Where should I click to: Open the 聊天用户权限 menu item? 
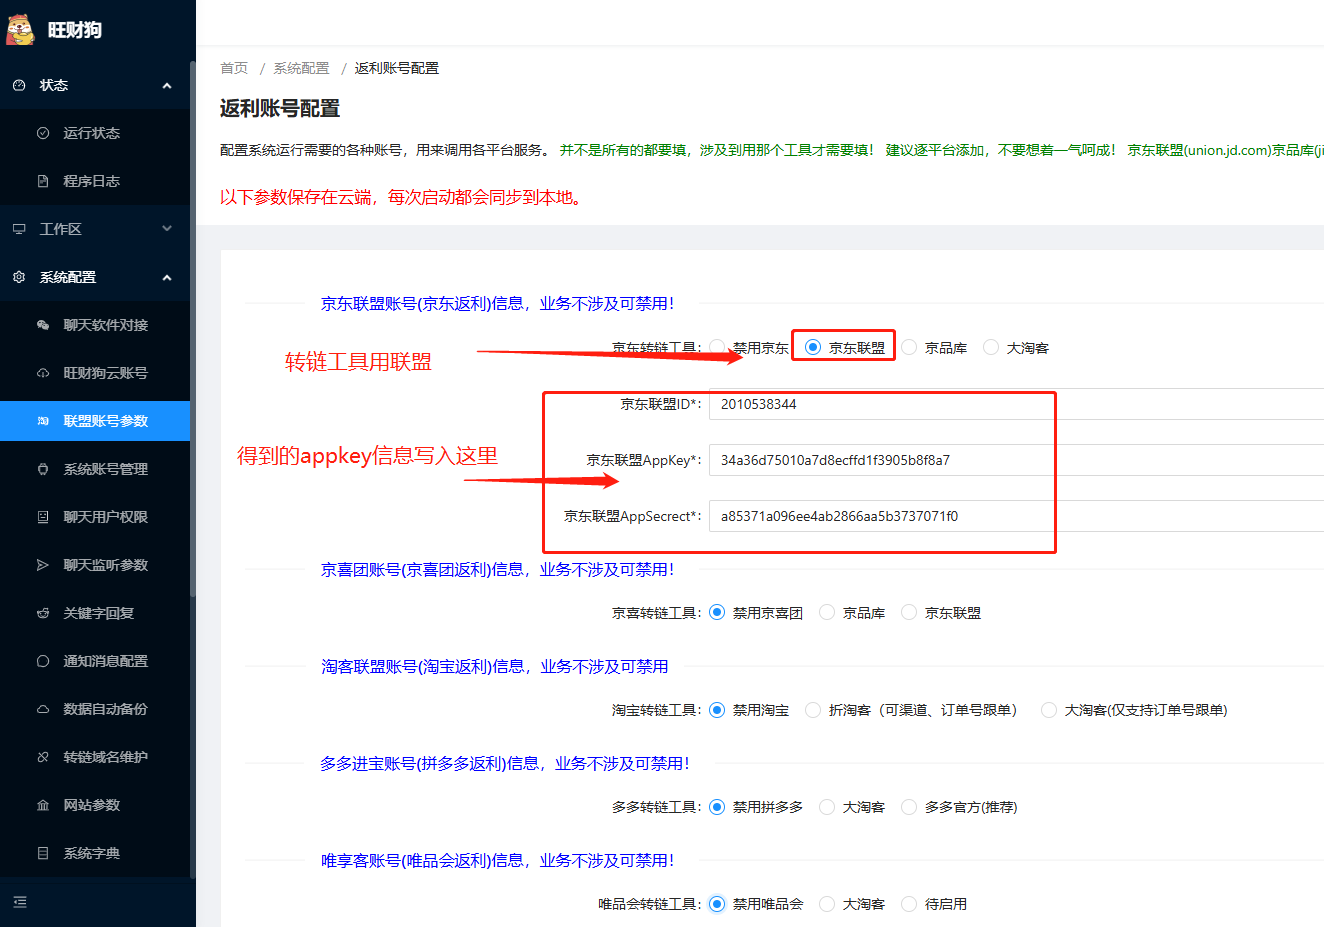click(105, 517)
